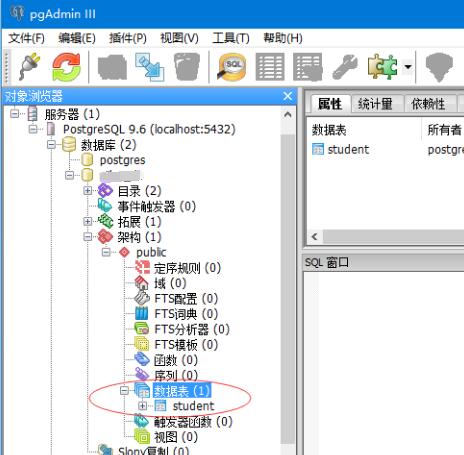Viewport: 464px width, 455px height.
Task: Click the wrench maintenance icon
Action: click(345, 67)
